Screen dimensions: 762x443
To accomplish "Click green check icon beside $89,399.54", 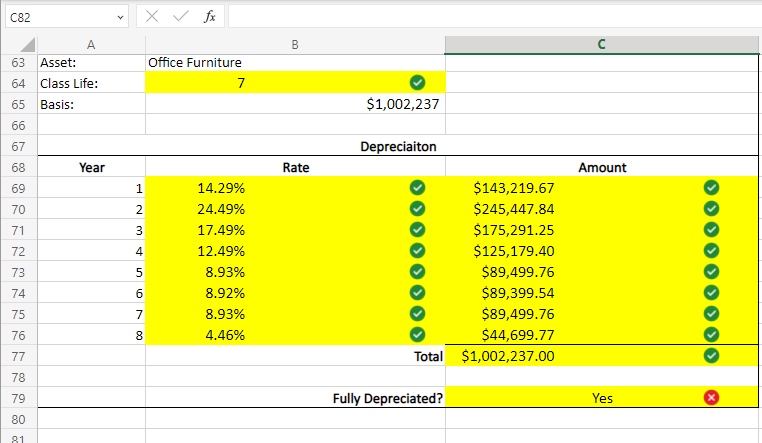I will 711,292.
